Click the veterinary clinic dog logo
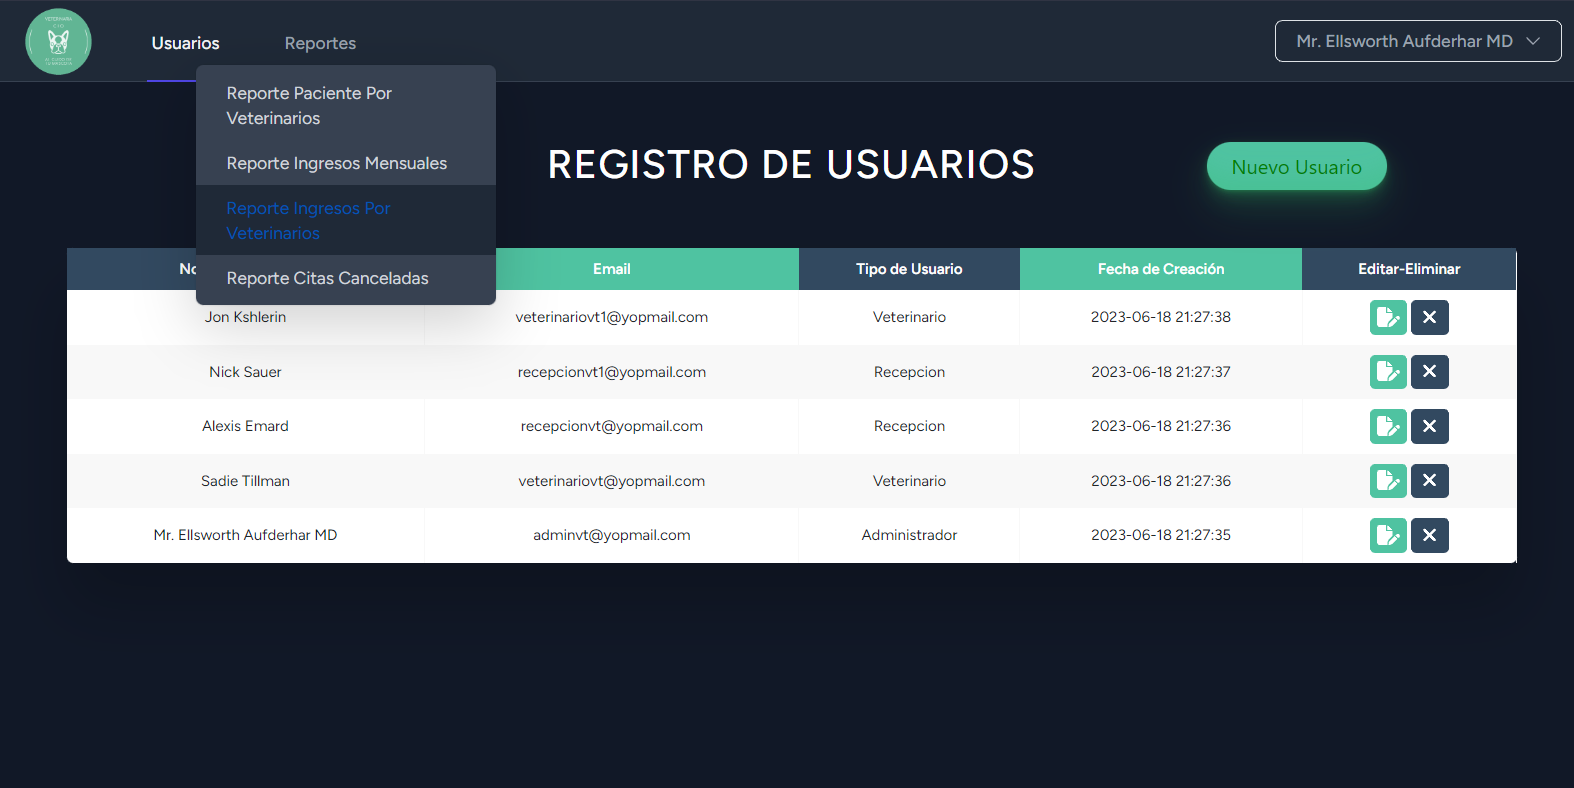 point(58,42)
